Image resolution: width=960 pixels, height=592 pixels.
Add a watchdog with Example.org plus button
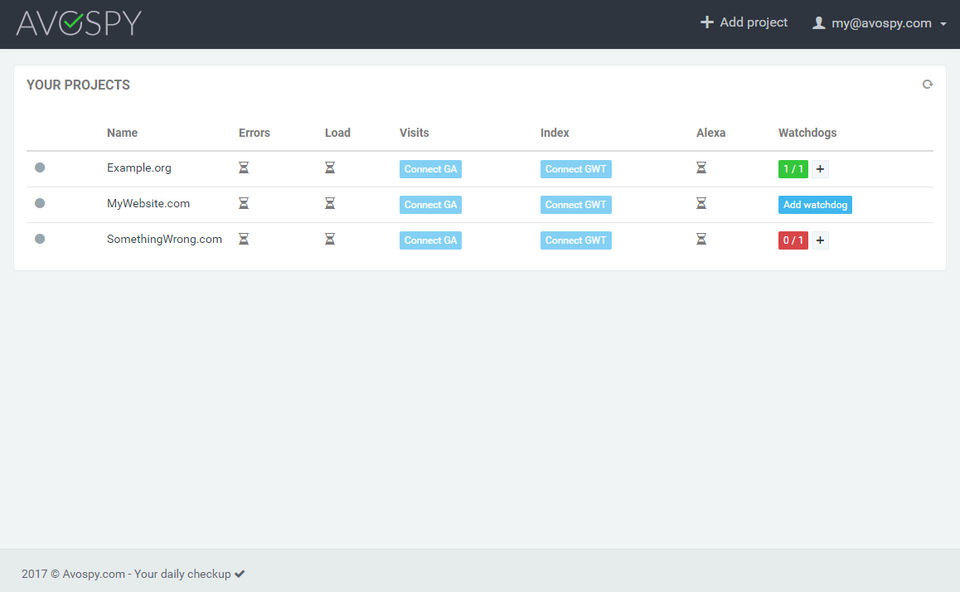pos(820,169)
